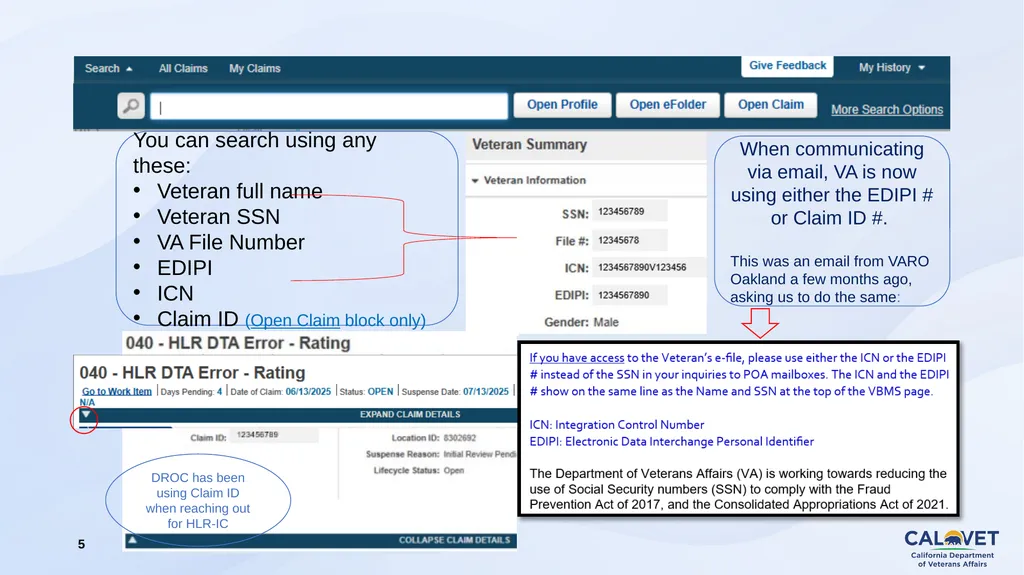Viewport: 1024px width, 575px height.
Task: Focus the veteran search input field
Action: coord(328,107)
